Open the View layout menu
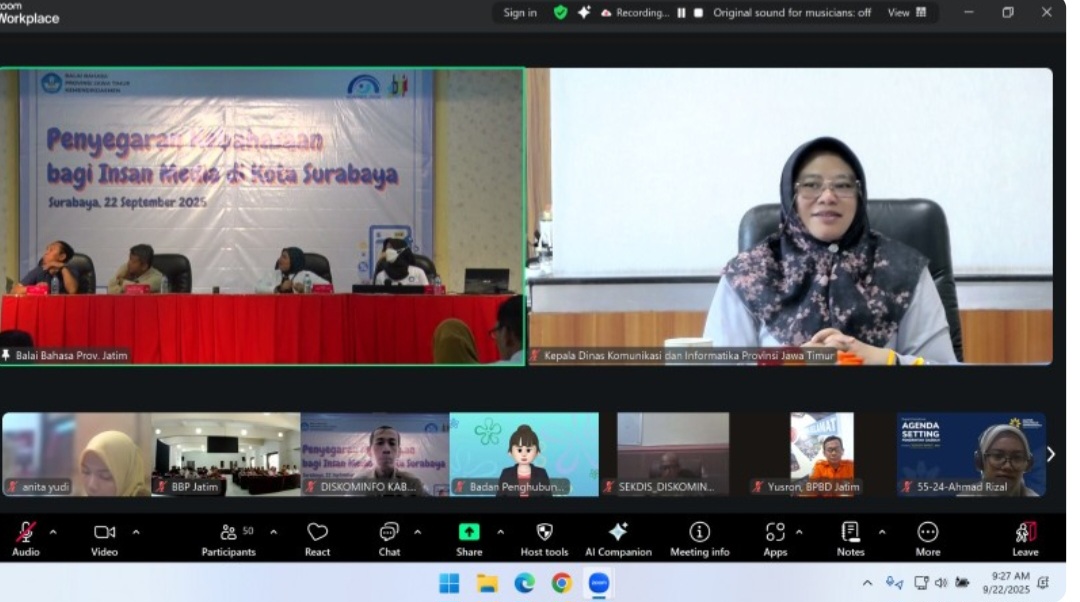This screenshot has width=1080, height=602. [x=906, y=12]
